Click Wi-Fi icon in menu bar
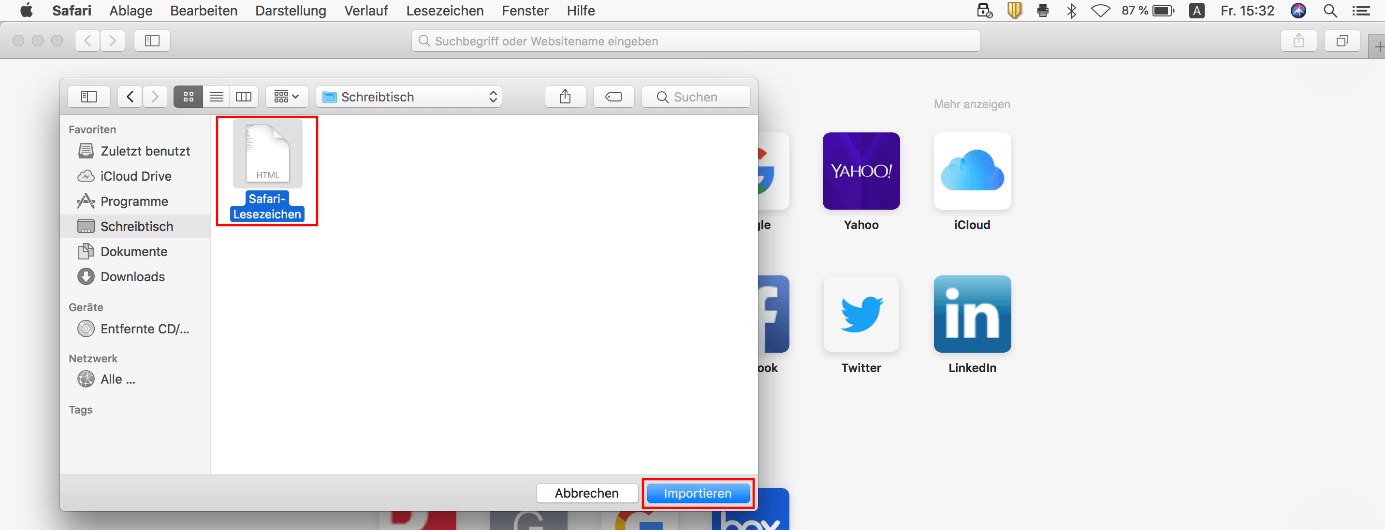 pos(1100,10)
